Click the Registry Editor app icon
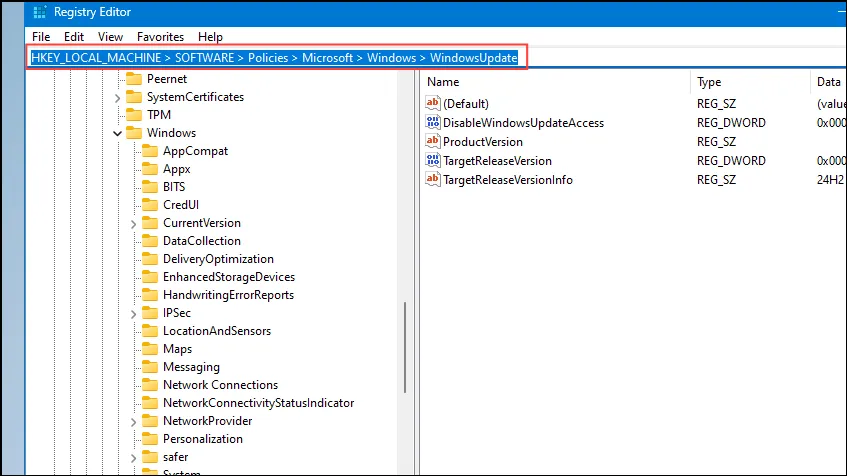This screenshot has width=847, height=476. click(39, 12)
